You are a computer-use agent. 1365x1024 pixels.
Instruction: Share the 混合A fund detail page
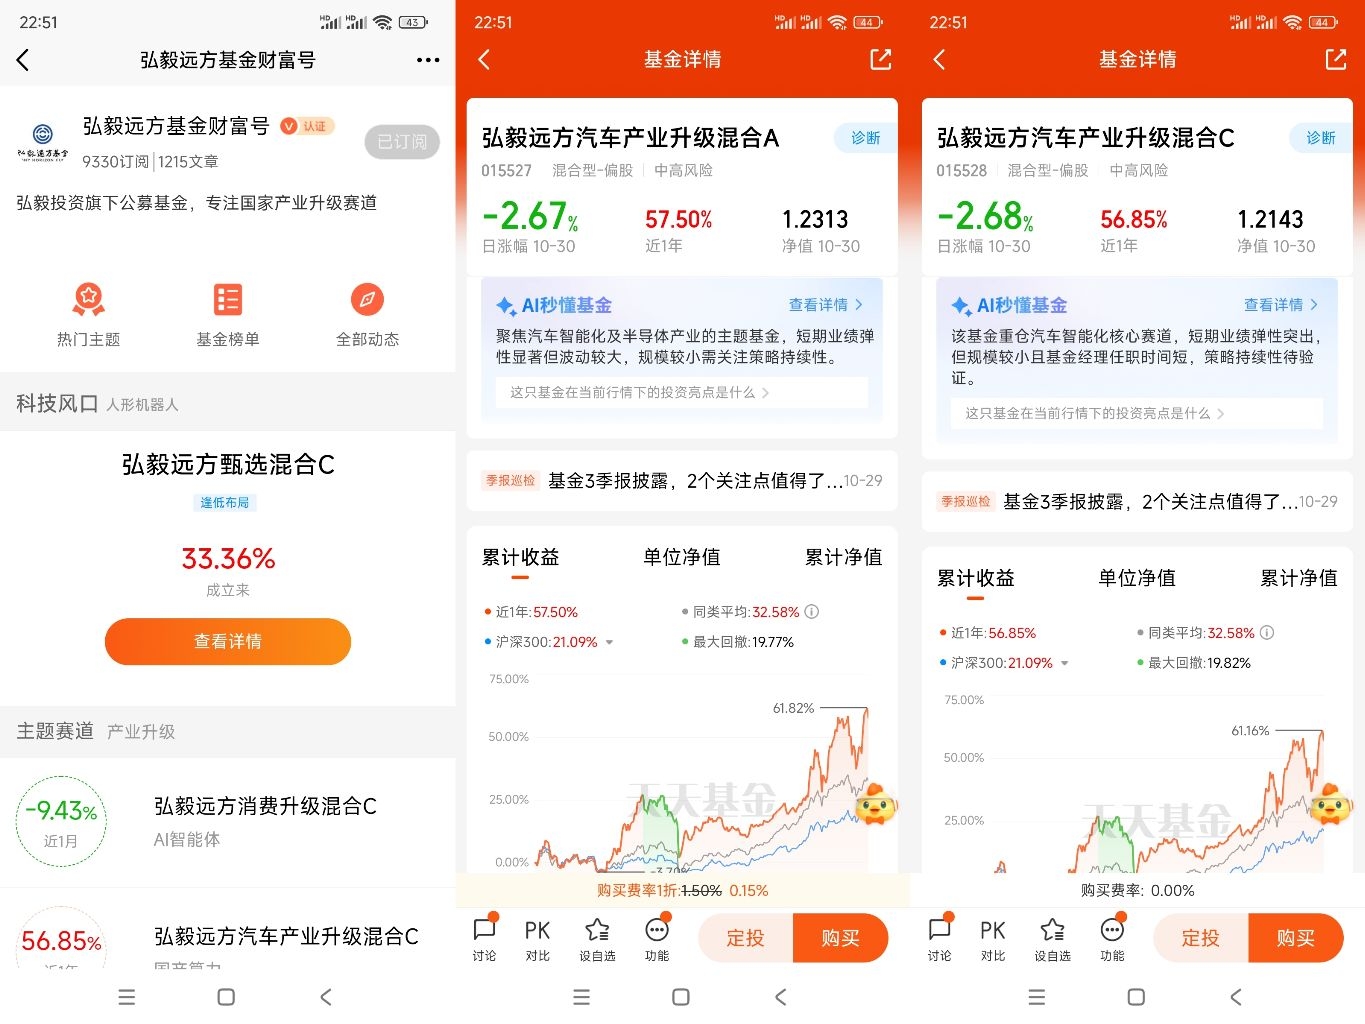point(880,60)
